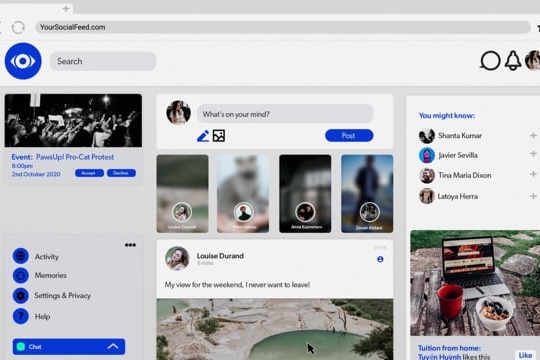The width and height of the screenshot is (540, 360).
Task: Click Shanta Kumar's name
Action: 460,136
